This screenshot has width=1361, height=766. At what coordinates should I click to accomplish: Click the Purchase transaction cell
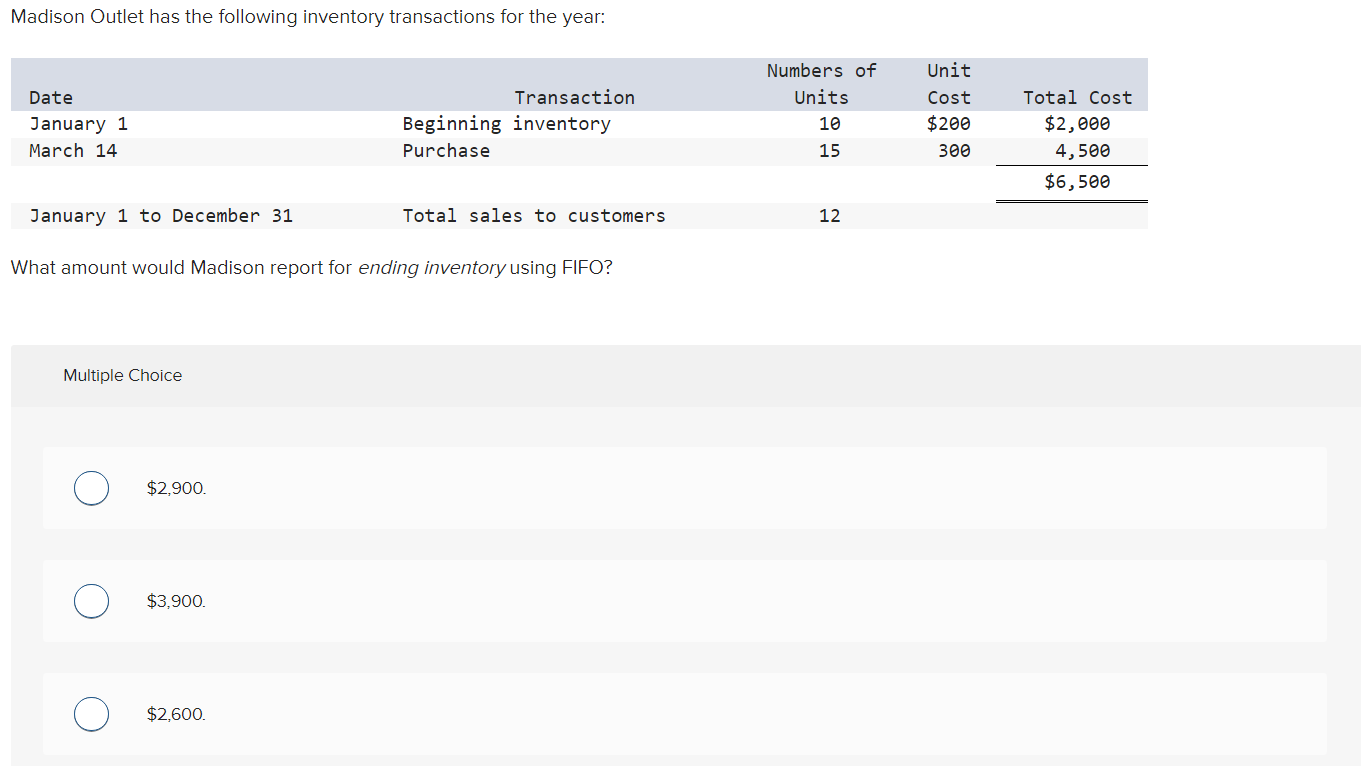coord(446,151)
